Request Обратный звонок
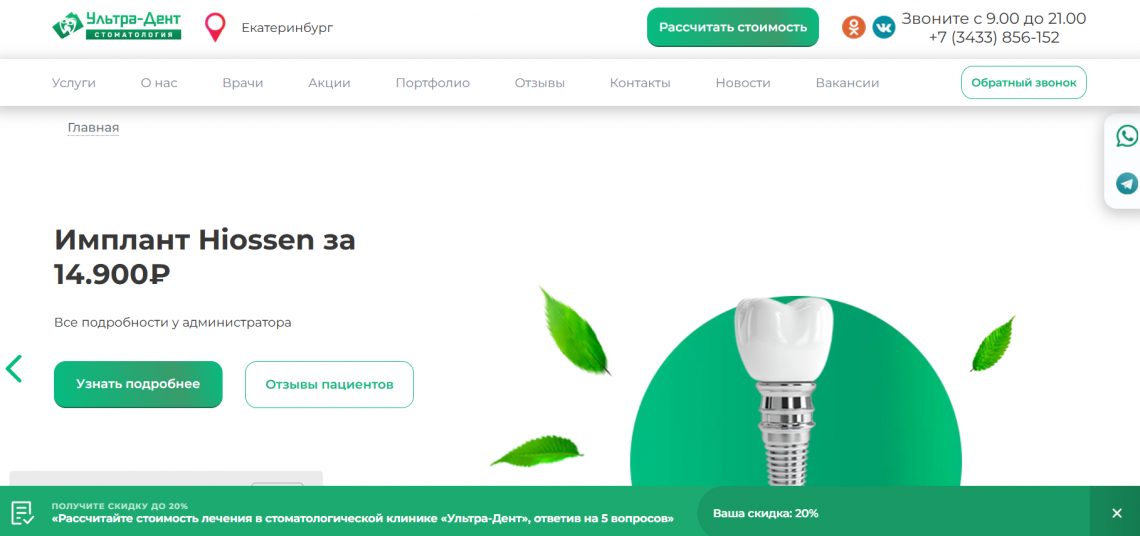The image size is (1140, 536). [1024, 83]
